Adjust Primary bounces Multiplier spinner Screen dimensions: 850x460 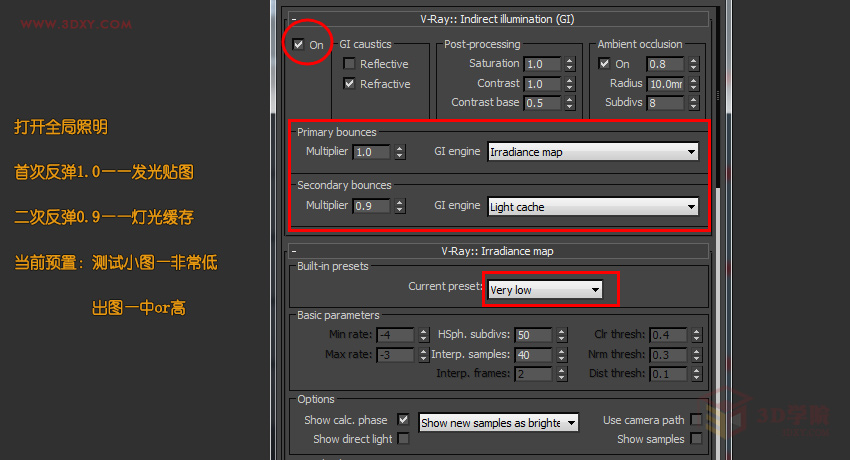[x=400, y=152]
